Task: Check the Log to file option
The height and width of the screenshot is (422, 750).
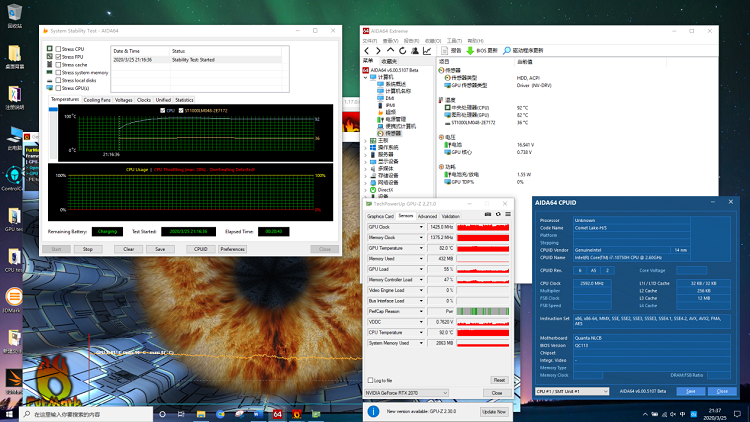Action: (370, 380)
